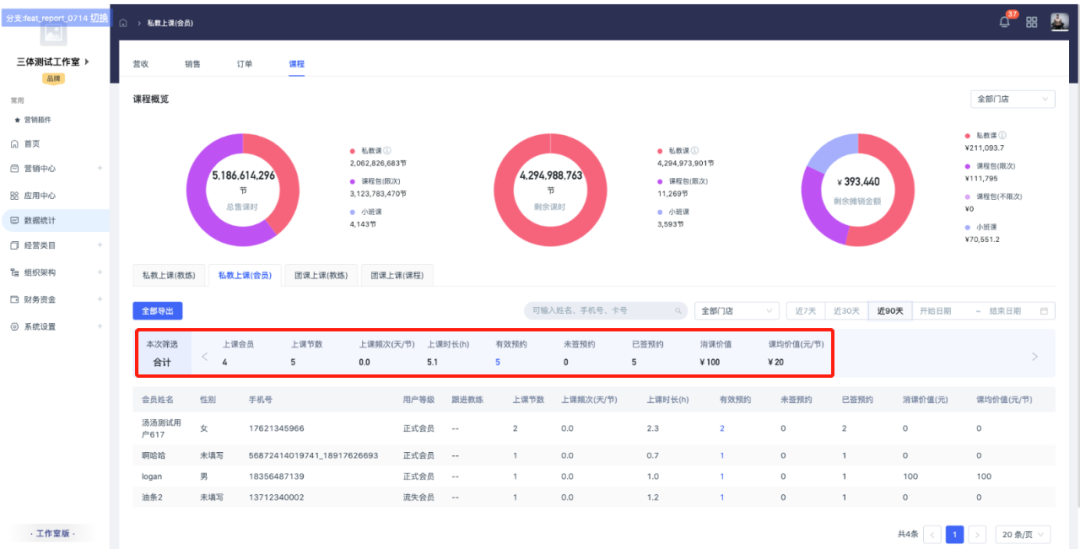
Task: Click the 品牌 badge under studio name
Action: [x=53, y=79]
